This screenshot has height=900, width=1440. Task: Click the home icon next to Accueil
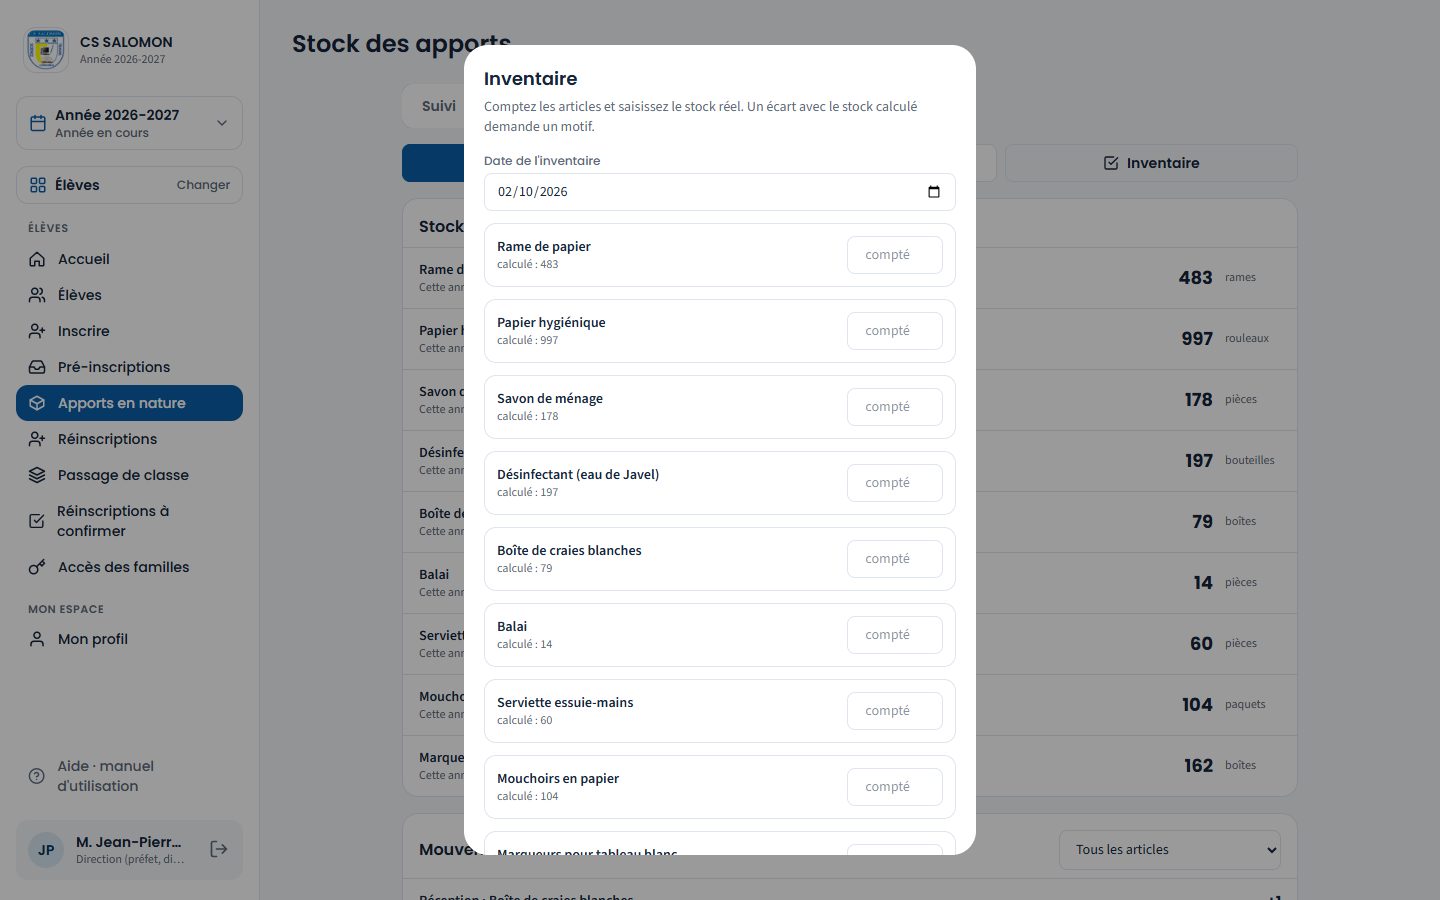tap(37, 259)
